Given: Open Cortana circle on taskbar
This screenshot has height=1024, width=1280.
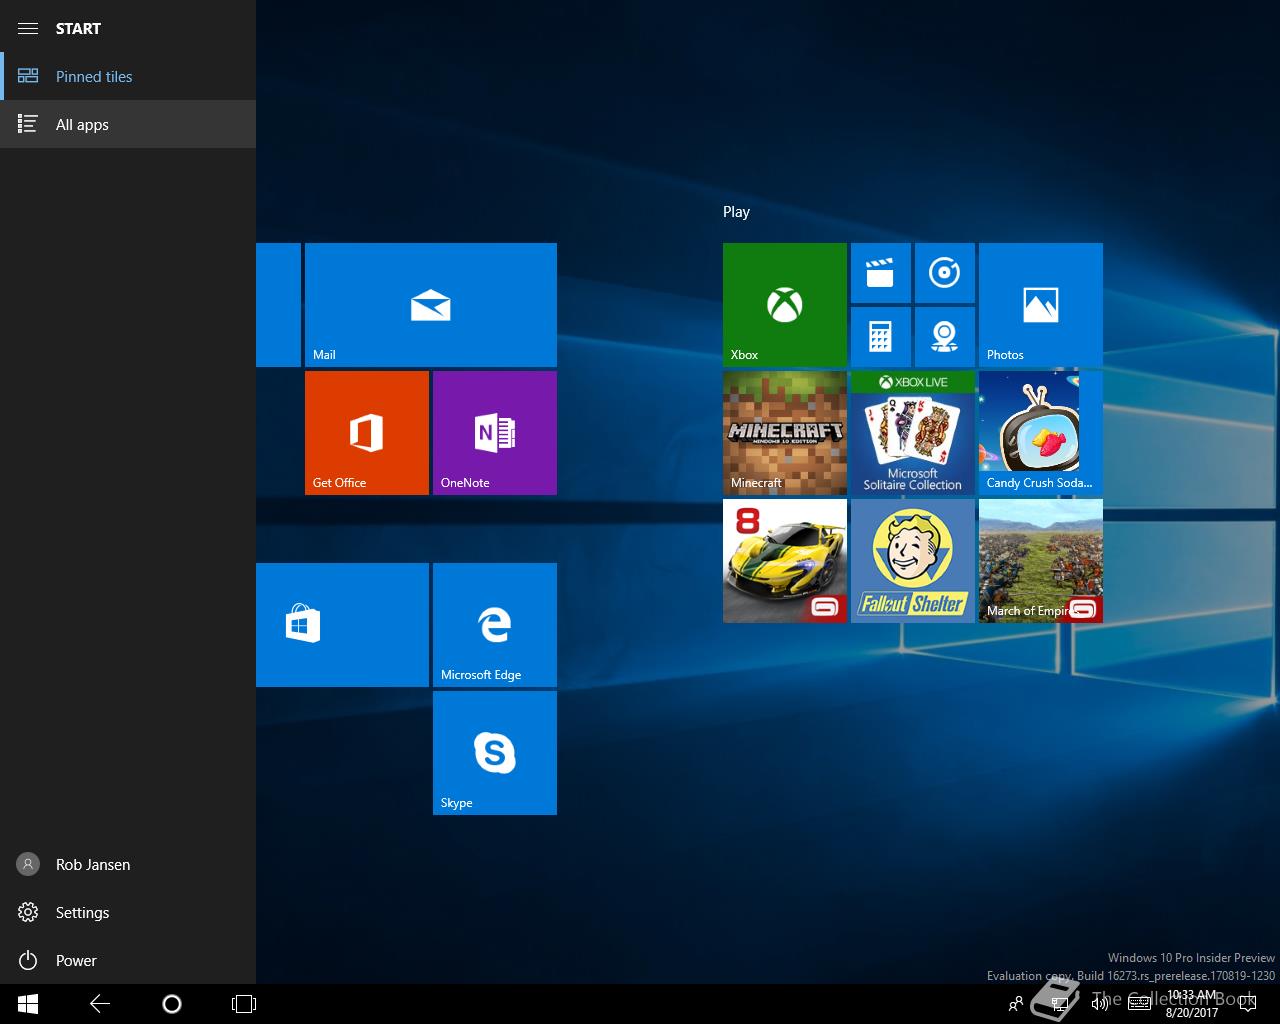Looking at the screenshot, I should (172, 1004).
